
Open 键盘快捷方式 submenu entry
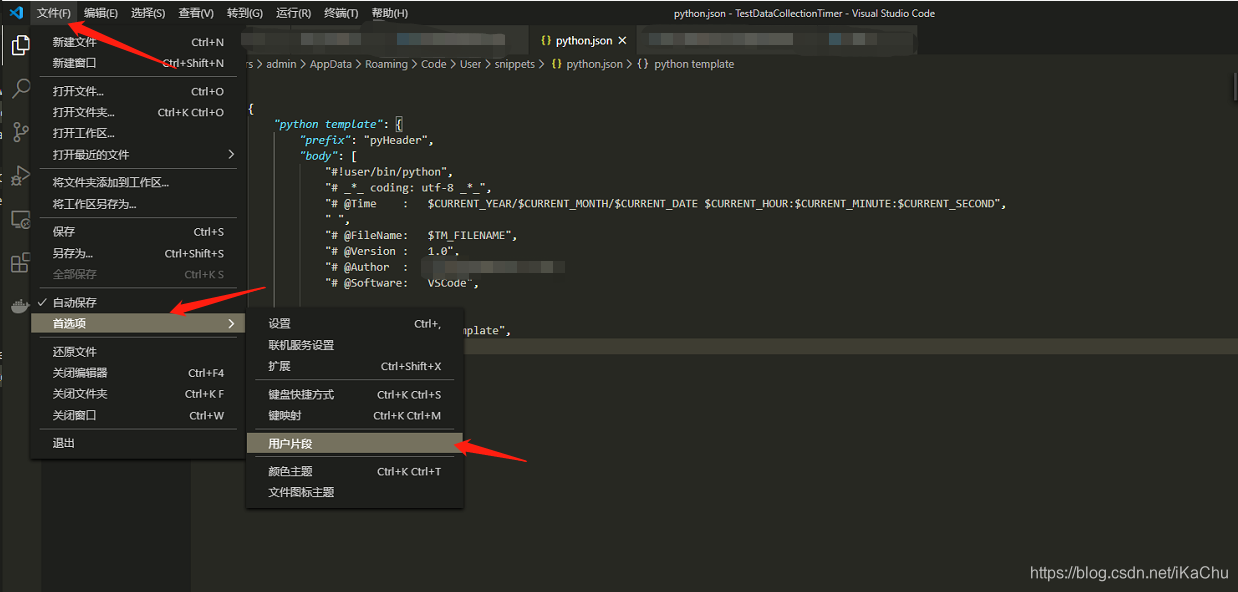(355, 394)
